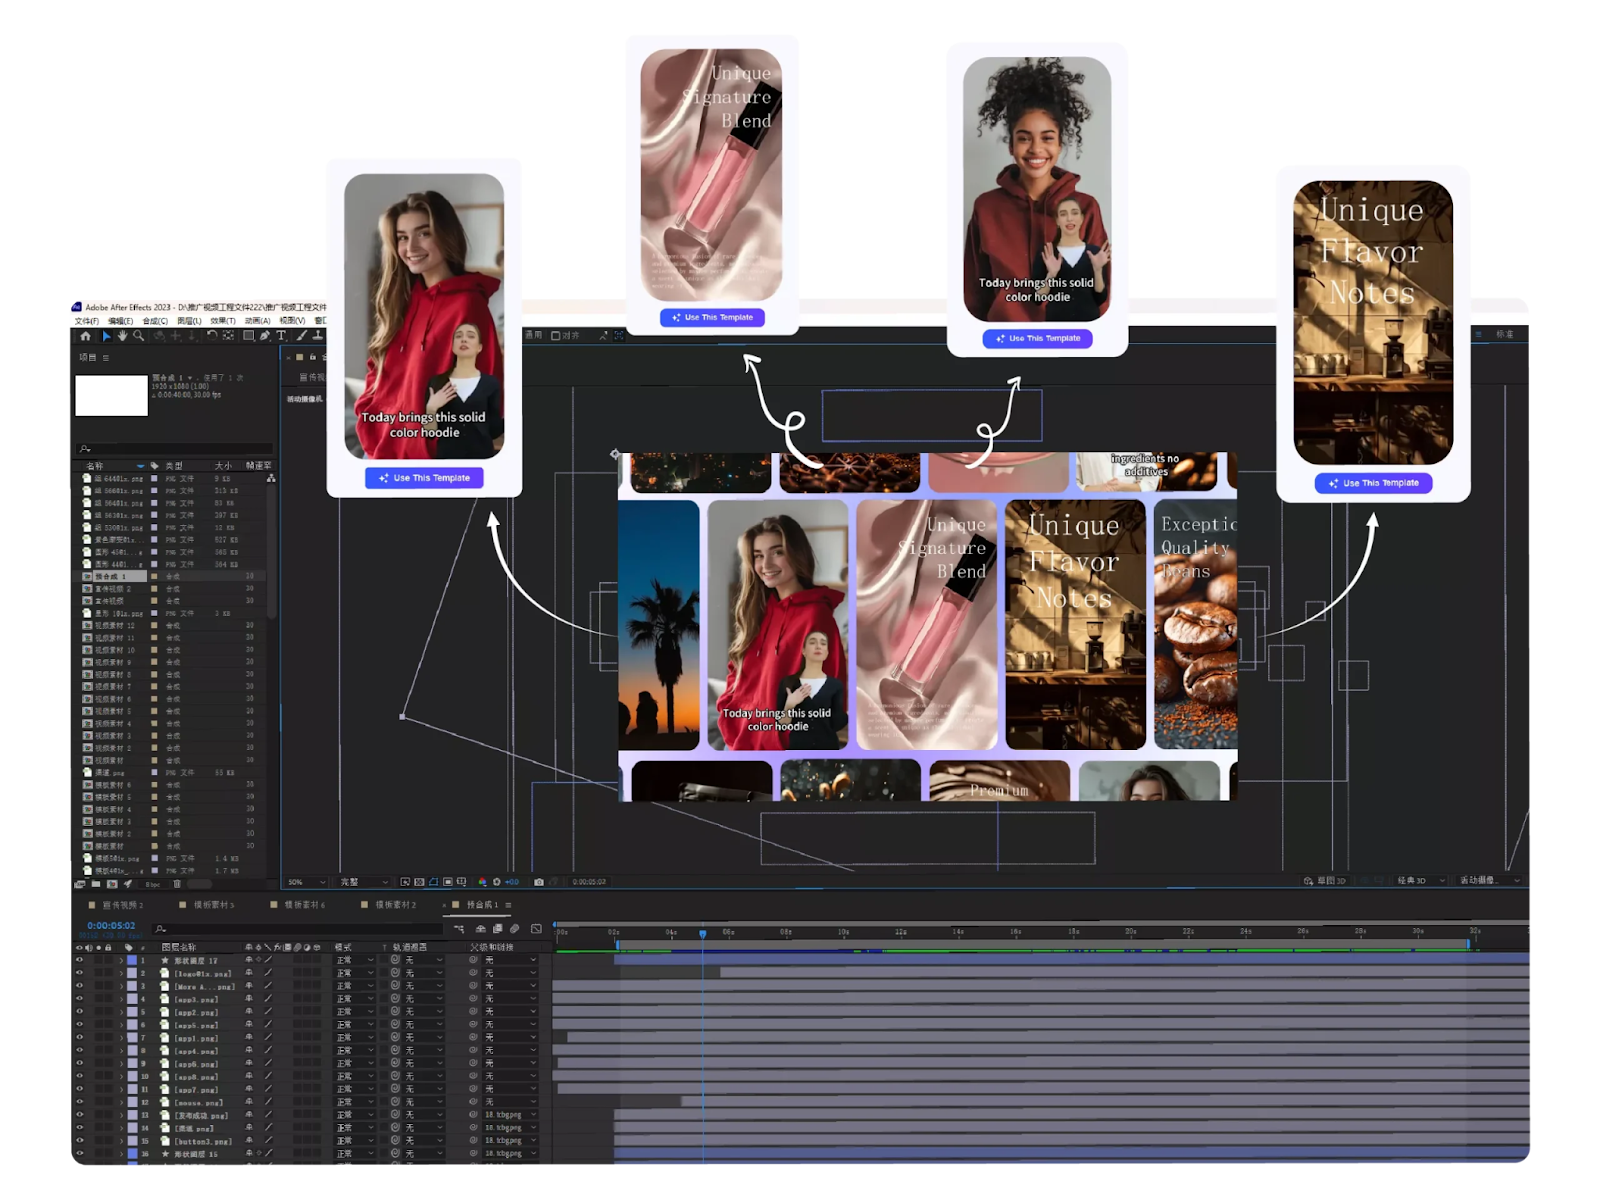
Task: Click label color swatch of layer 1
Action: [x=132, y=960]
